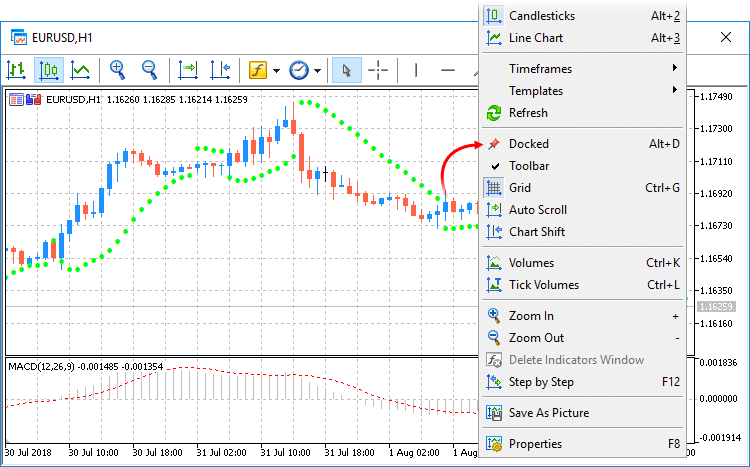Toggle Chart Shift in the context menu
The height and width of the screenshot is (467, 750).
point(583,232)
